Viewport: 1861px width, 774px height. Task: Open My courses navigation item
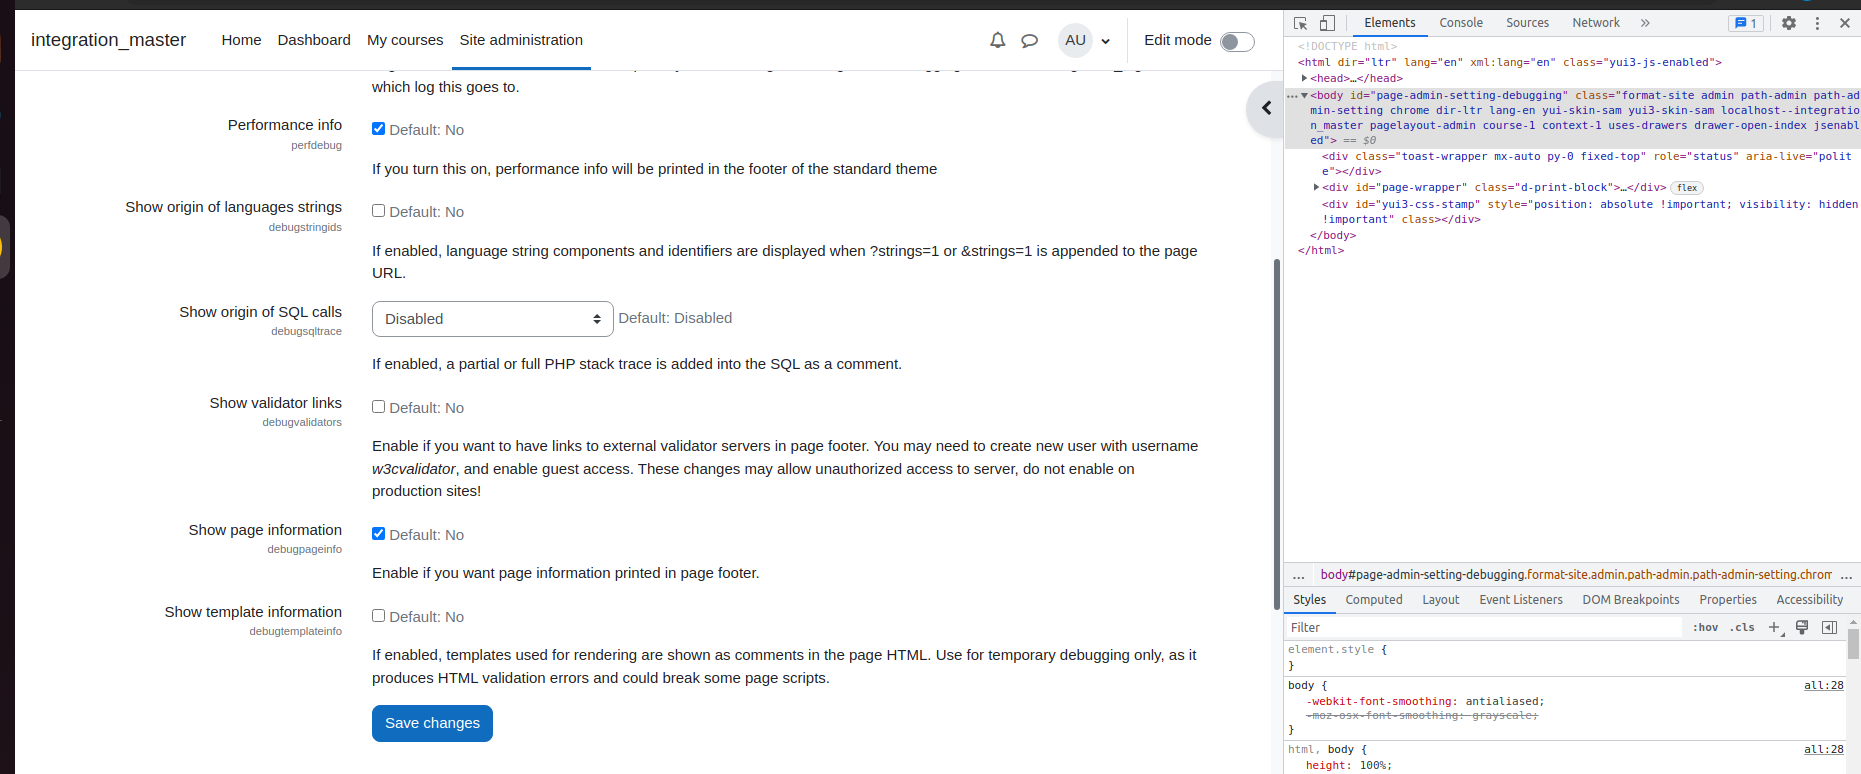pos(405,40)
